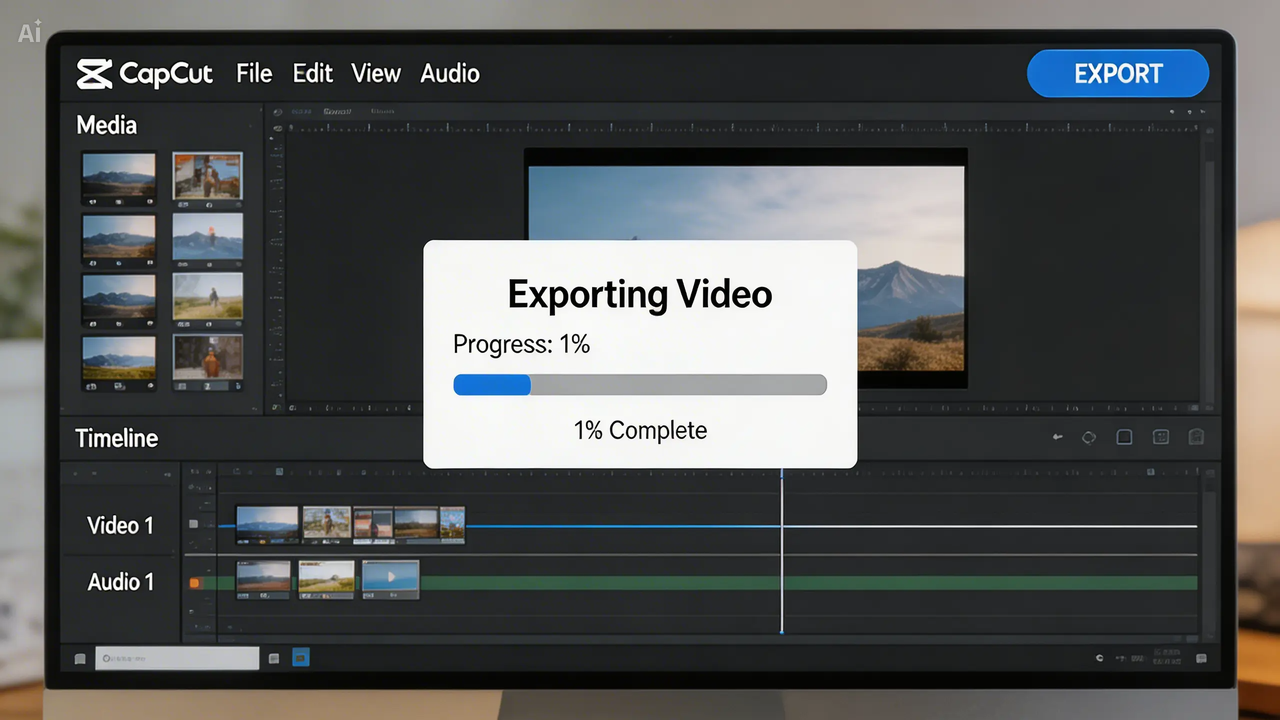The image size is (1280, 720).
Task: Open the Audio menu
Action: (x=449, y=73)
